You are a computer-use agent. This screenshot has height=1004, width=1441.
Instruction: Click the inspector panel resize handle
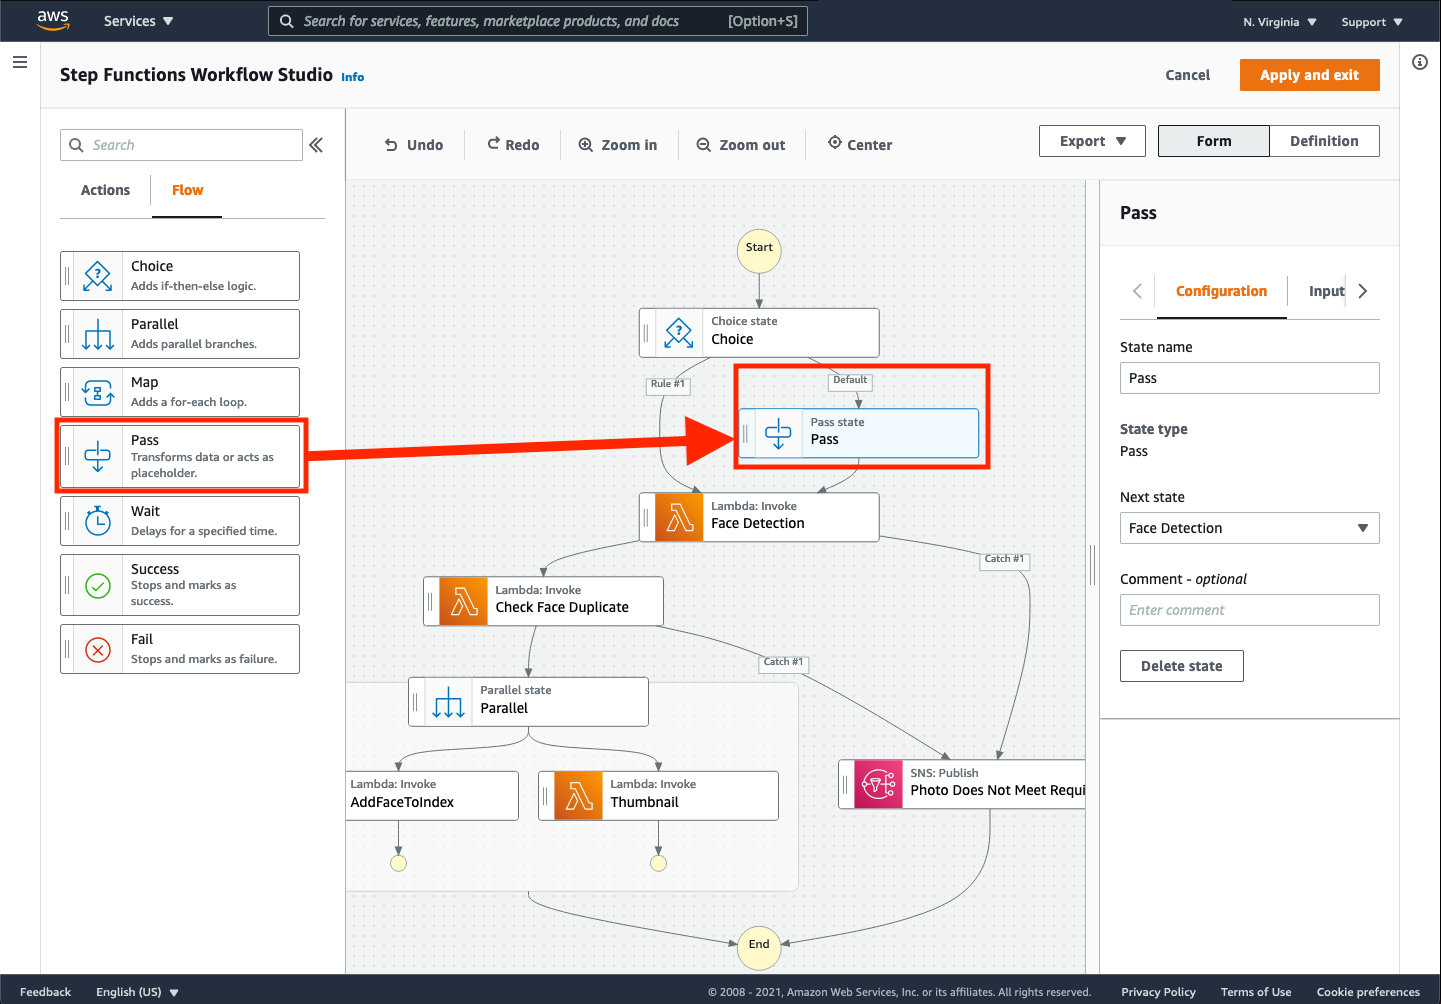click(x=1093, y=564)
